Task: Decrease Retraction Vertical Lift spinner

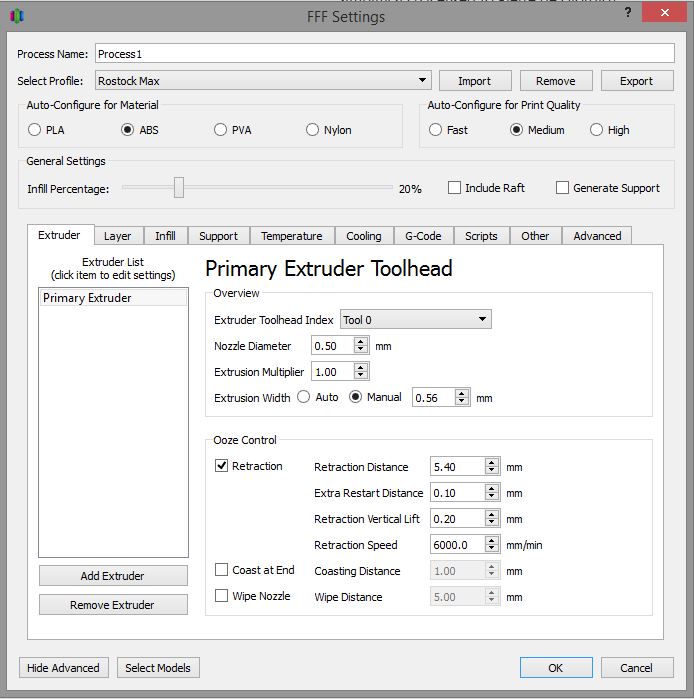Action: 491,523
